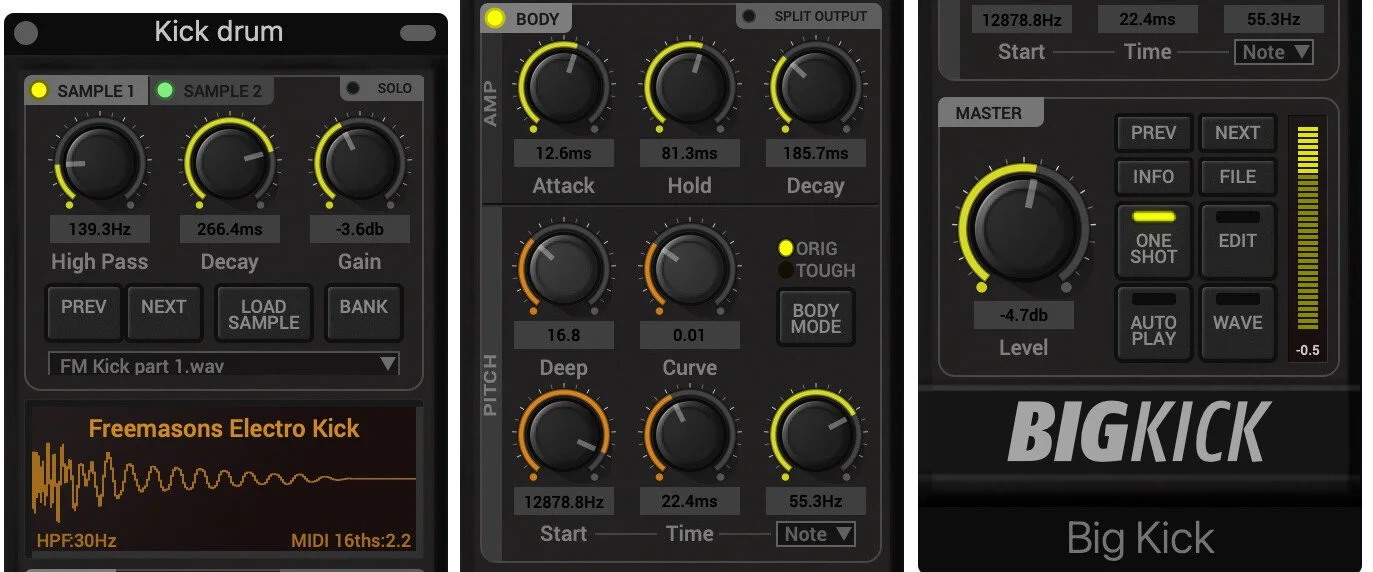Screen dimensions: 1373x572
Task: Click the pitch Time knob
Action: coord(690,436)
